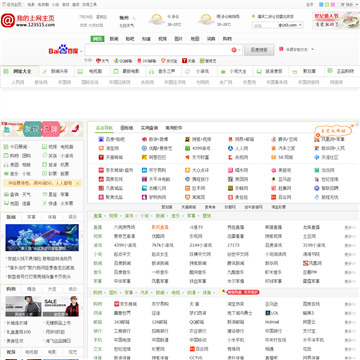
Task: Click the 4399游戏 icon
Action: [188, 148]
